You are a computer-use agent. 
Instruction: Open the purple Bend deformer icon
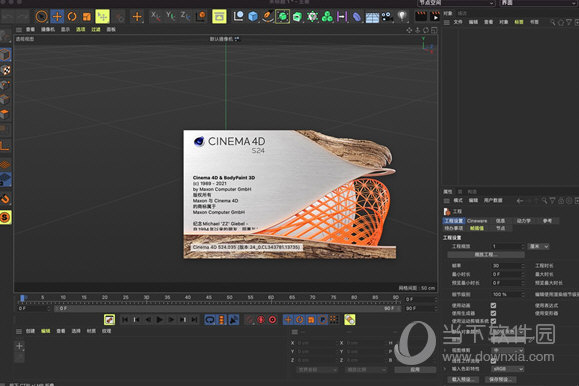coord(342,17)
